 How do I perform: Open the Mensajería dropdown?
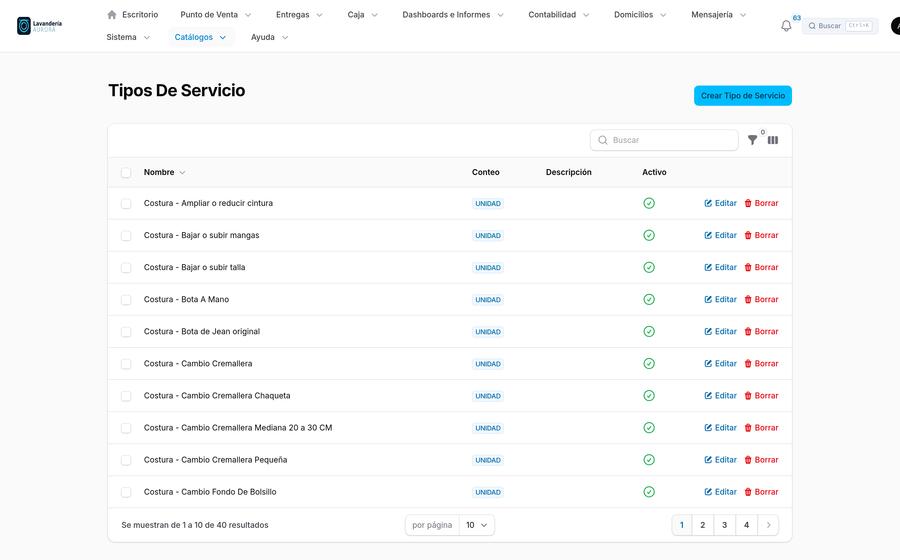[719, 14]
